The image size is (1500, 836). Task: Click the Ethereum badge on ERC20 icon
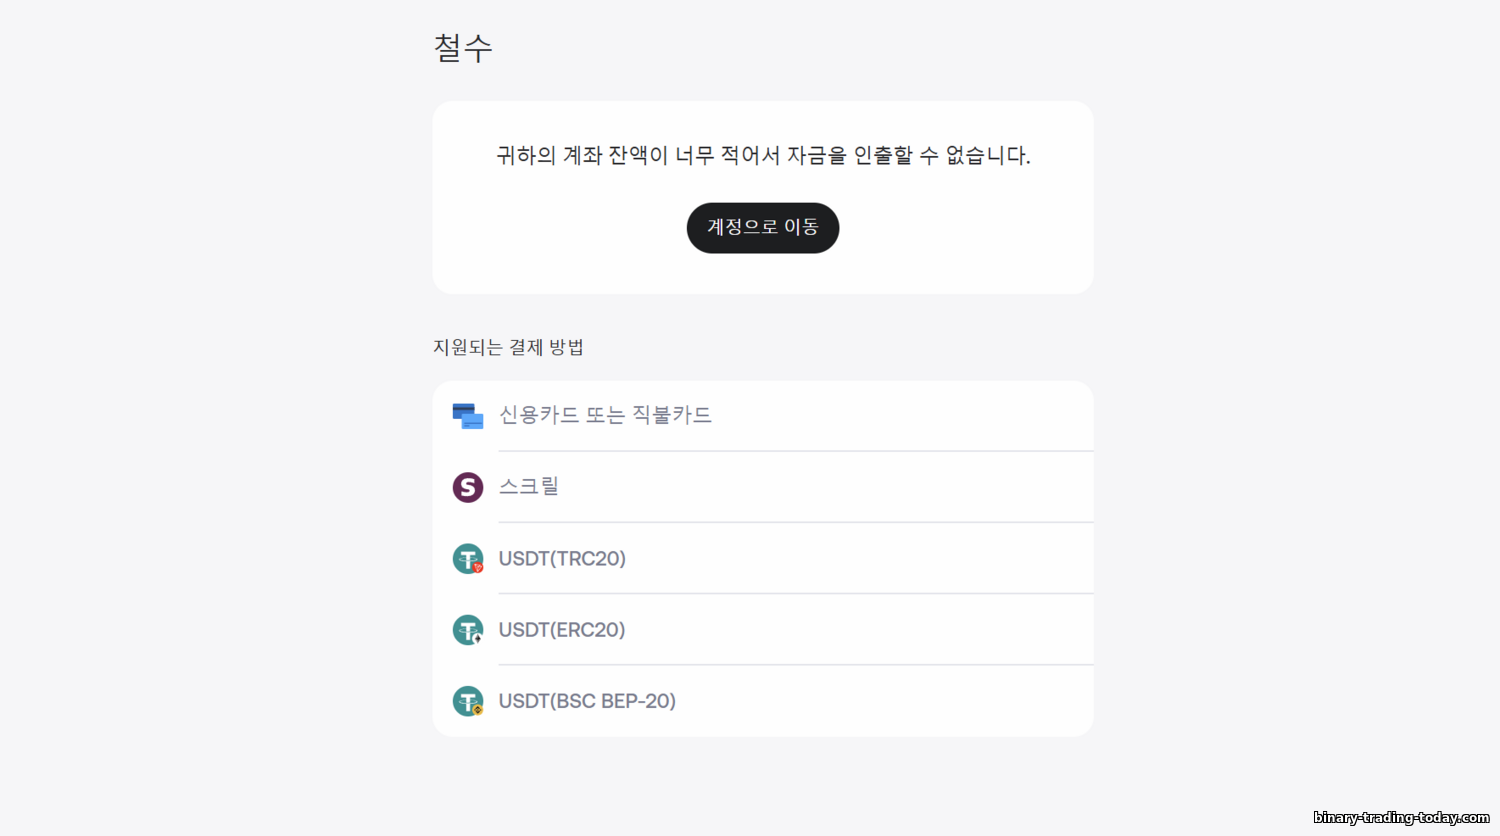[478, 638]
